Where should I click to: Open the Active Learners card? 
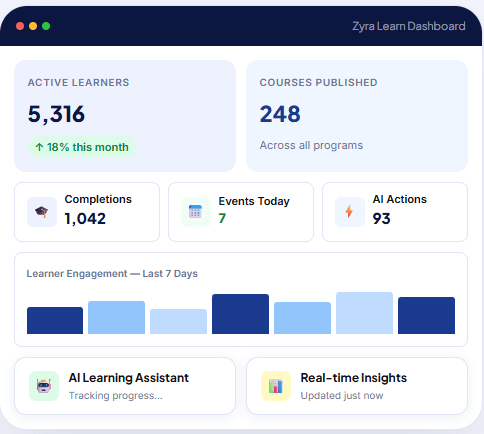coord(125,116)
